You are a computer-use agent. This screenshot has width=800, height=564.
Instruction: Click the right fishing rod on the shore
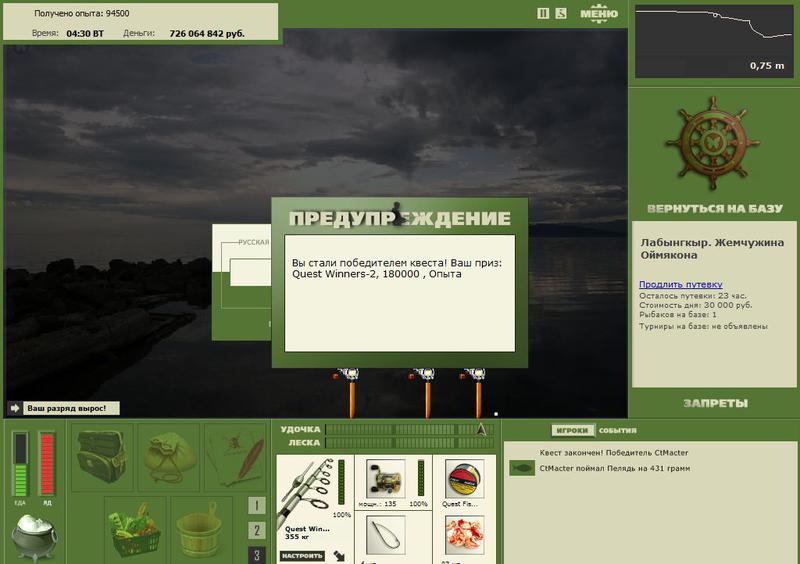pyautogui.click(x=477, y=392)
